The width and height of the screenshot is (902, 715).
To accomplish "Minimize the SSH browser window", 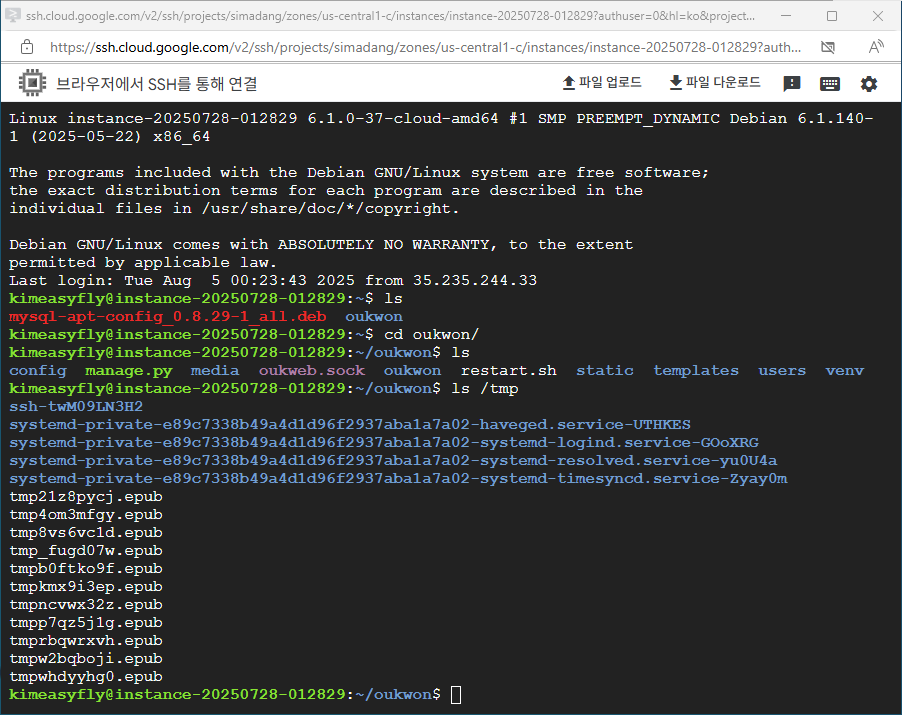I will tap(786, 16).
